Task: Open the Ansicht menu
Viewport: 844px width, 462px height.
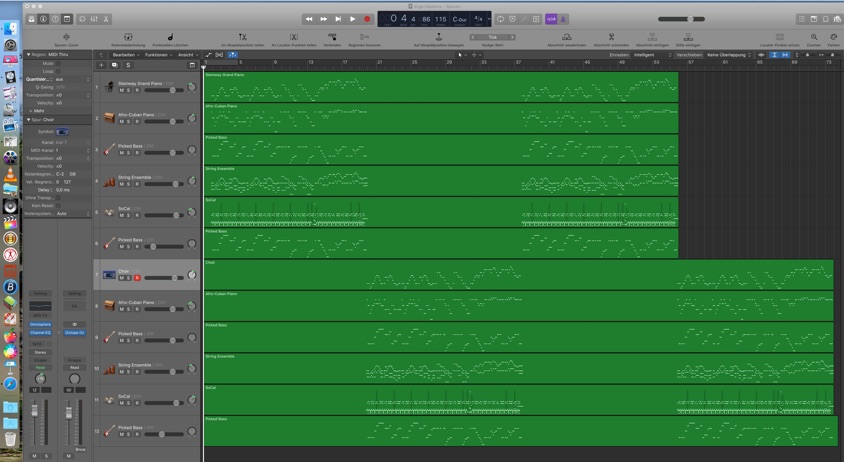Action: pos(187,54)
